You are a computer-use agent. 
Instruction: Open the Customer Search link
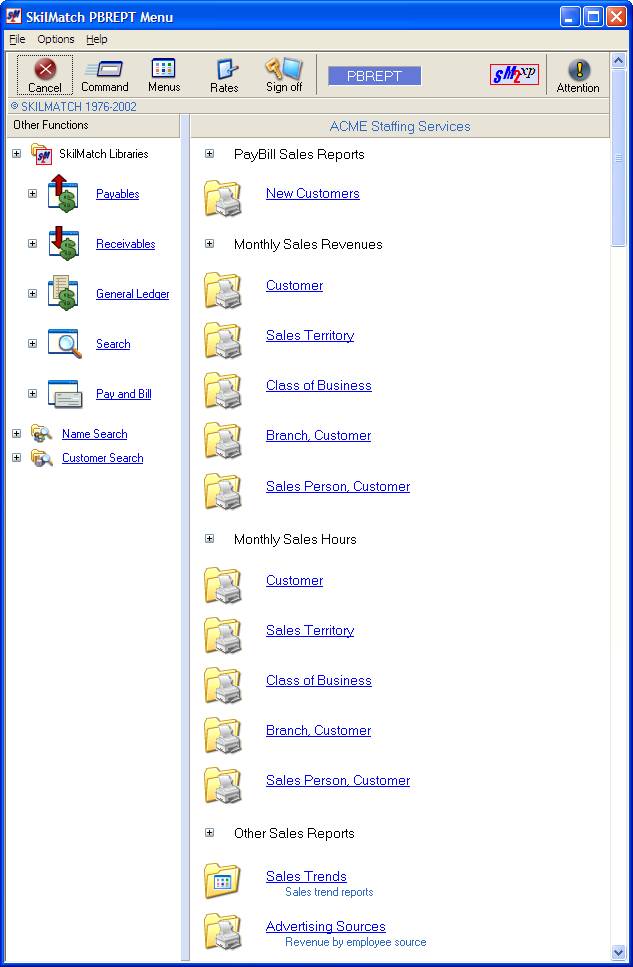click(102, 458)
